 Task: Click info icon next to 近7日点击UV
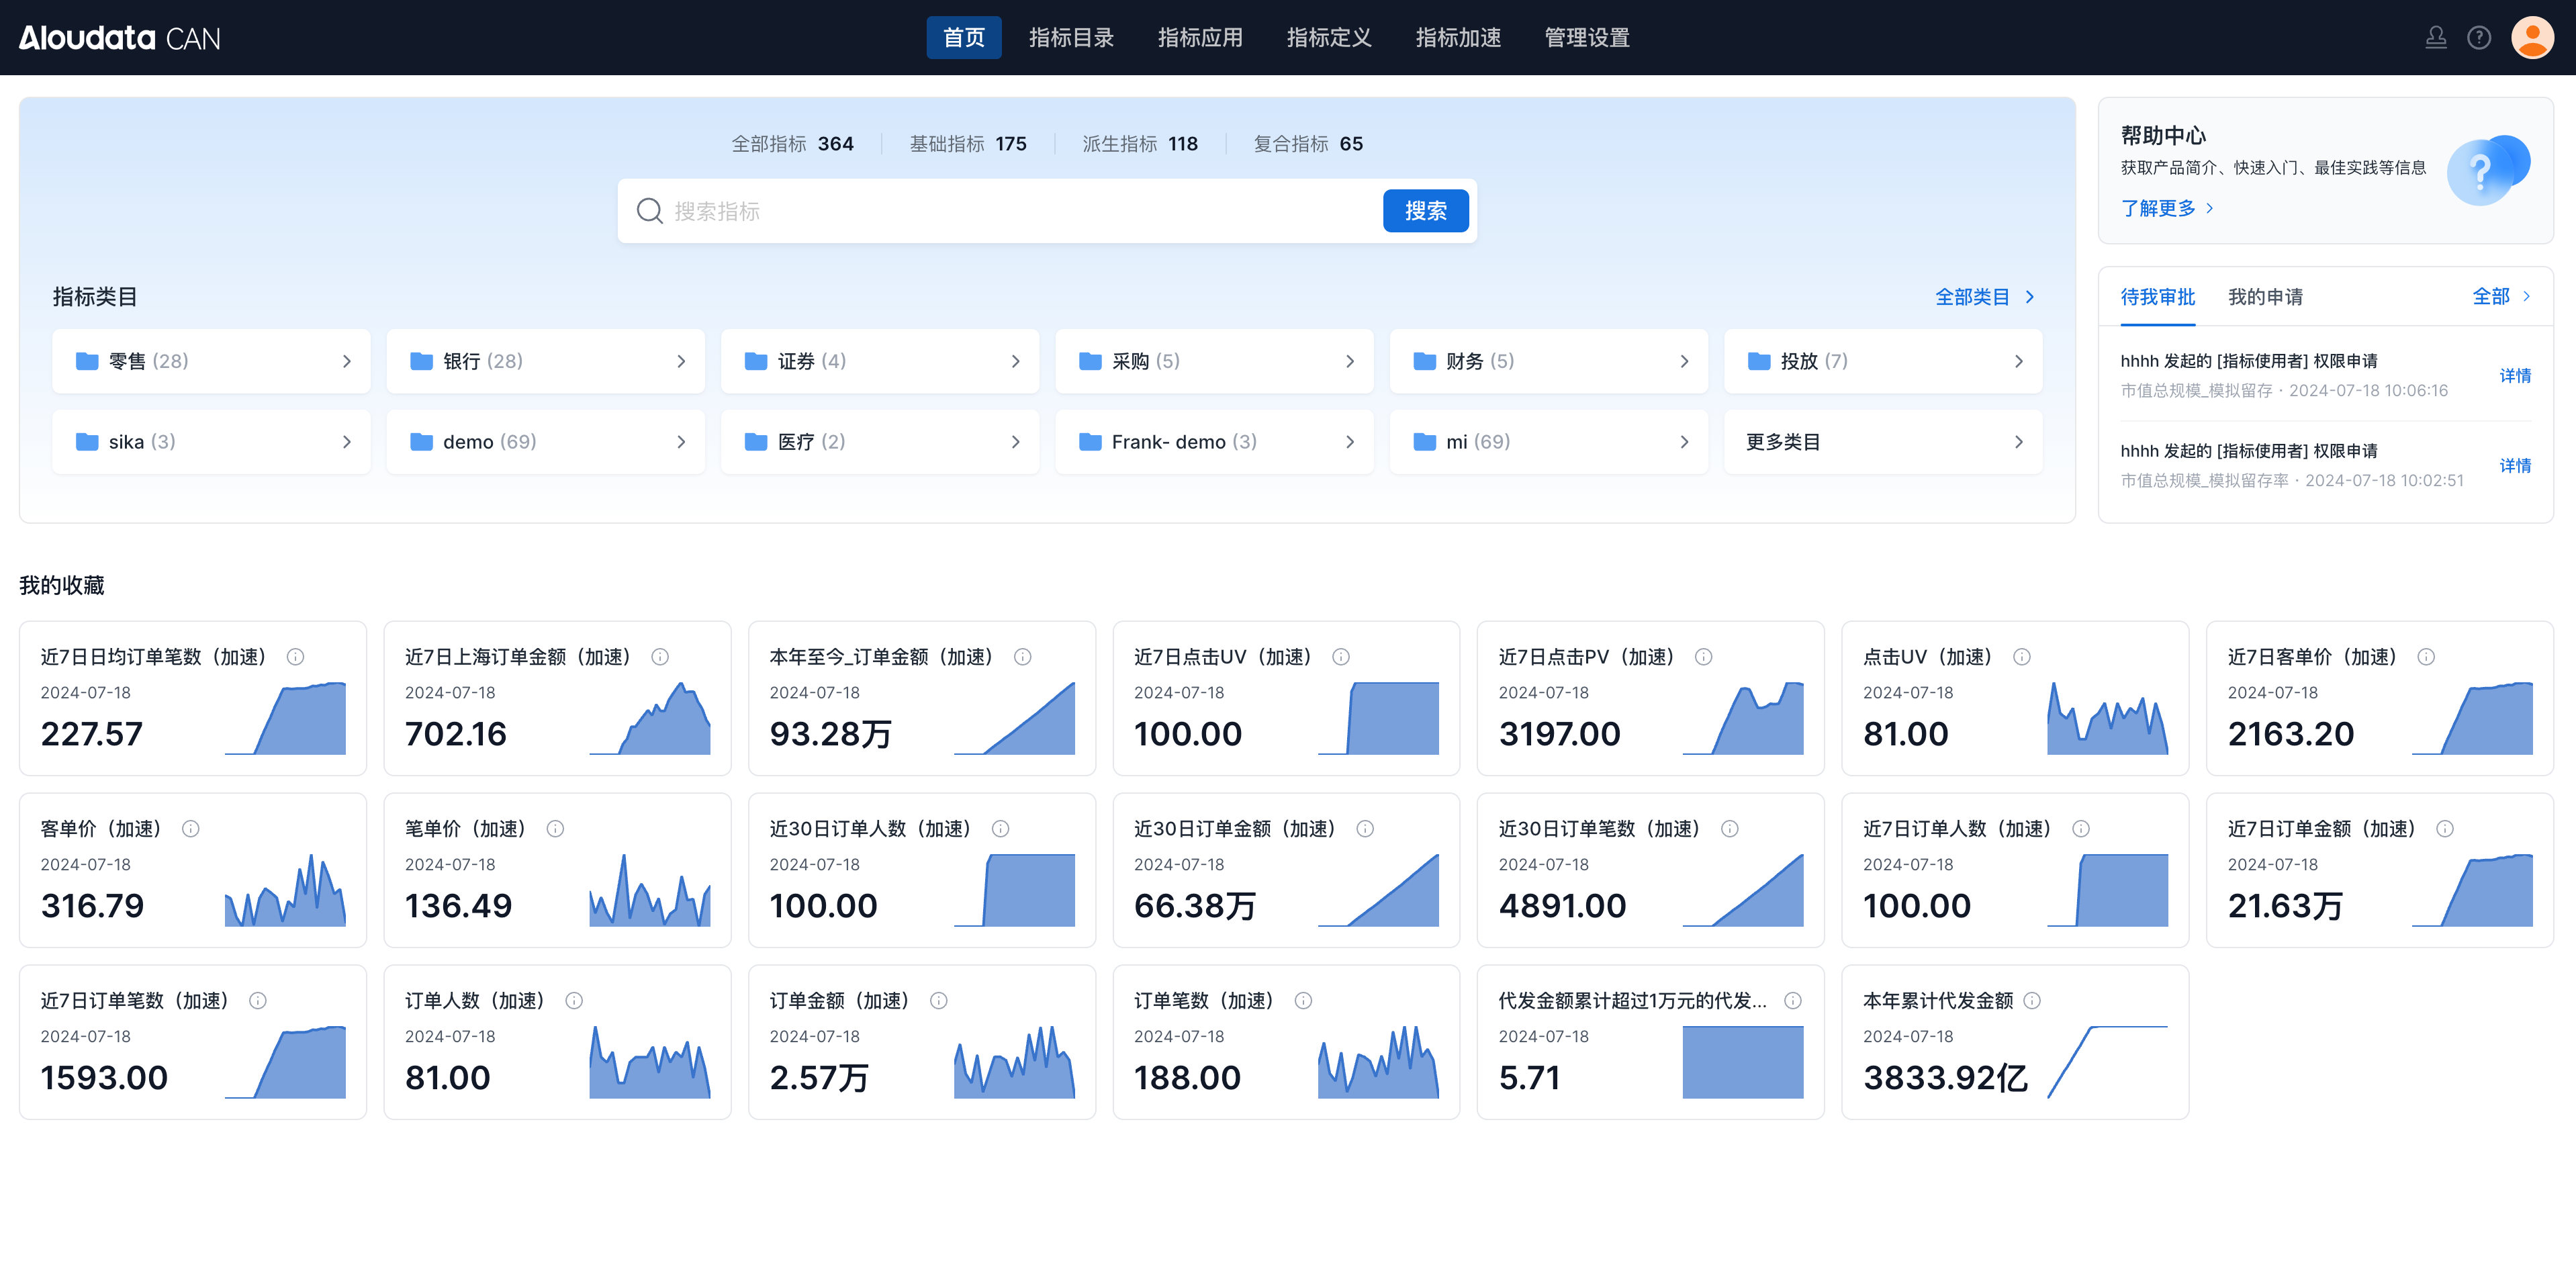point(1341,657)
